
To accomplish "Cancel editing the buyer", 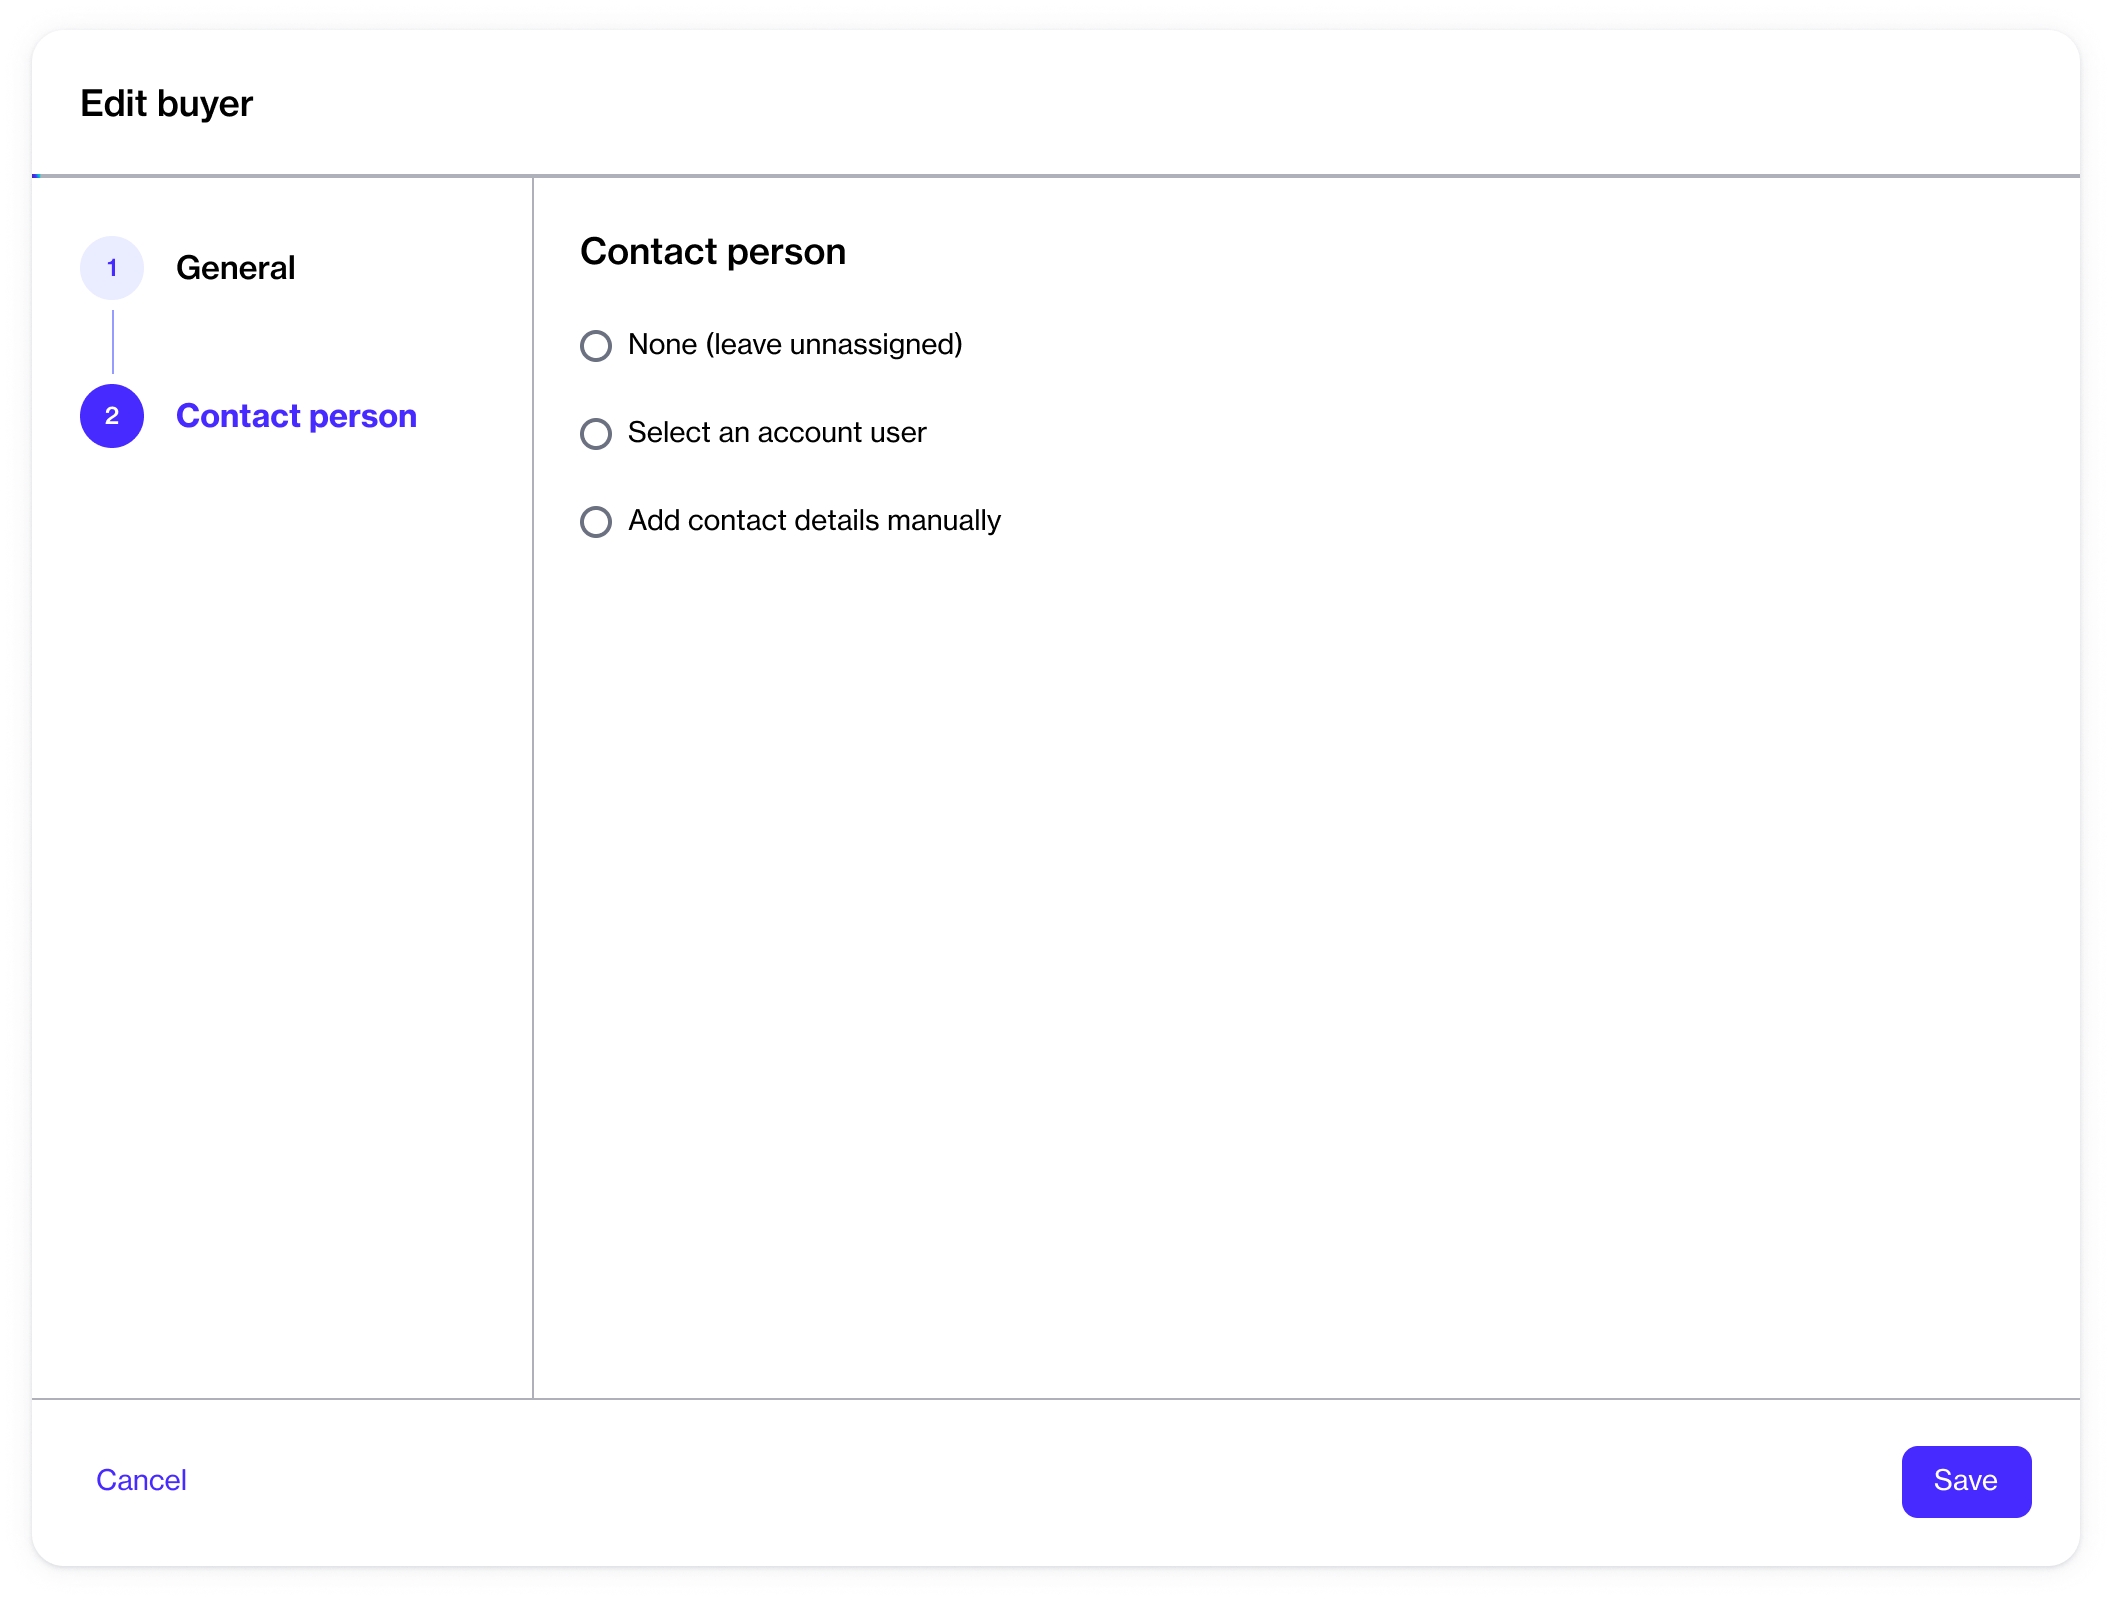I will tap(141, 1481).
